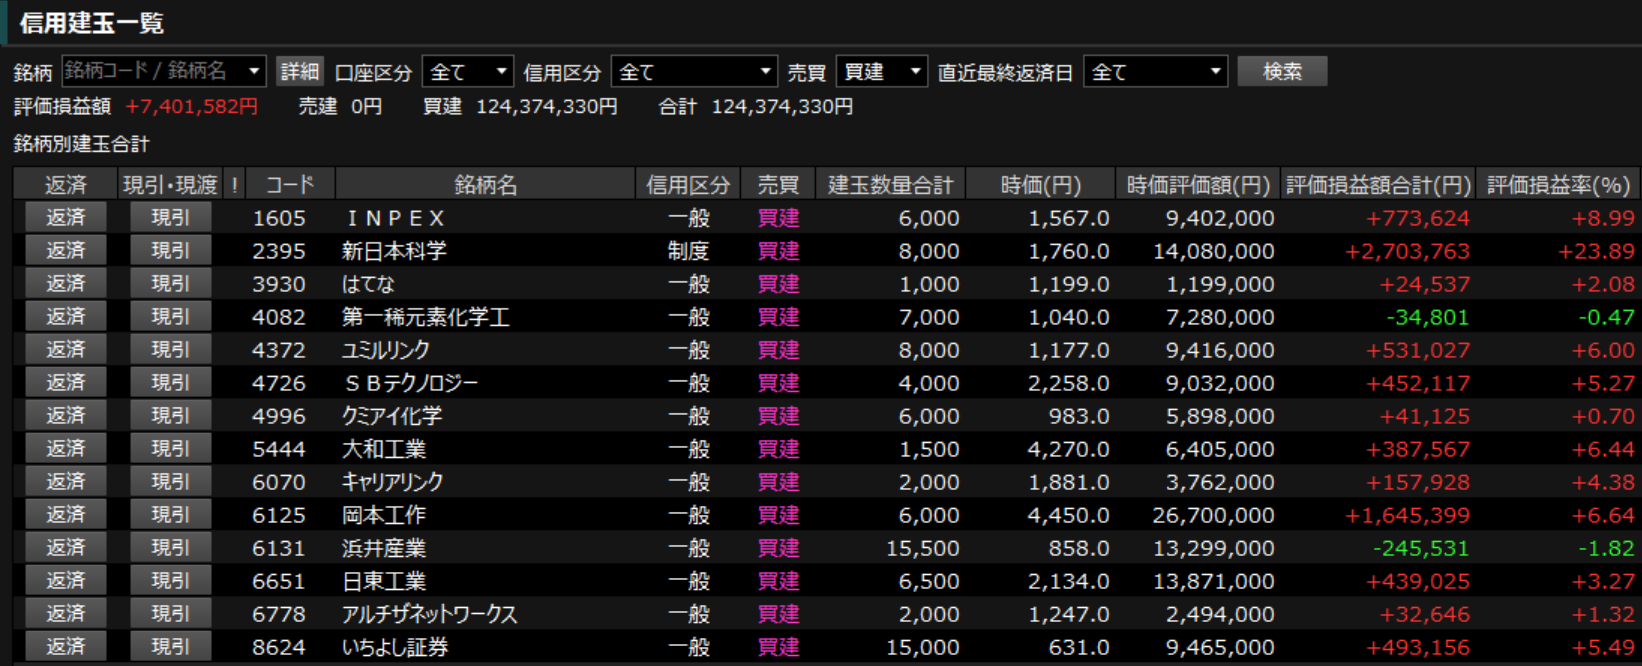This screenshot has height=666, width=1642.
Task: Click 返済 for 日東工業 row
Action: [66, 581]
